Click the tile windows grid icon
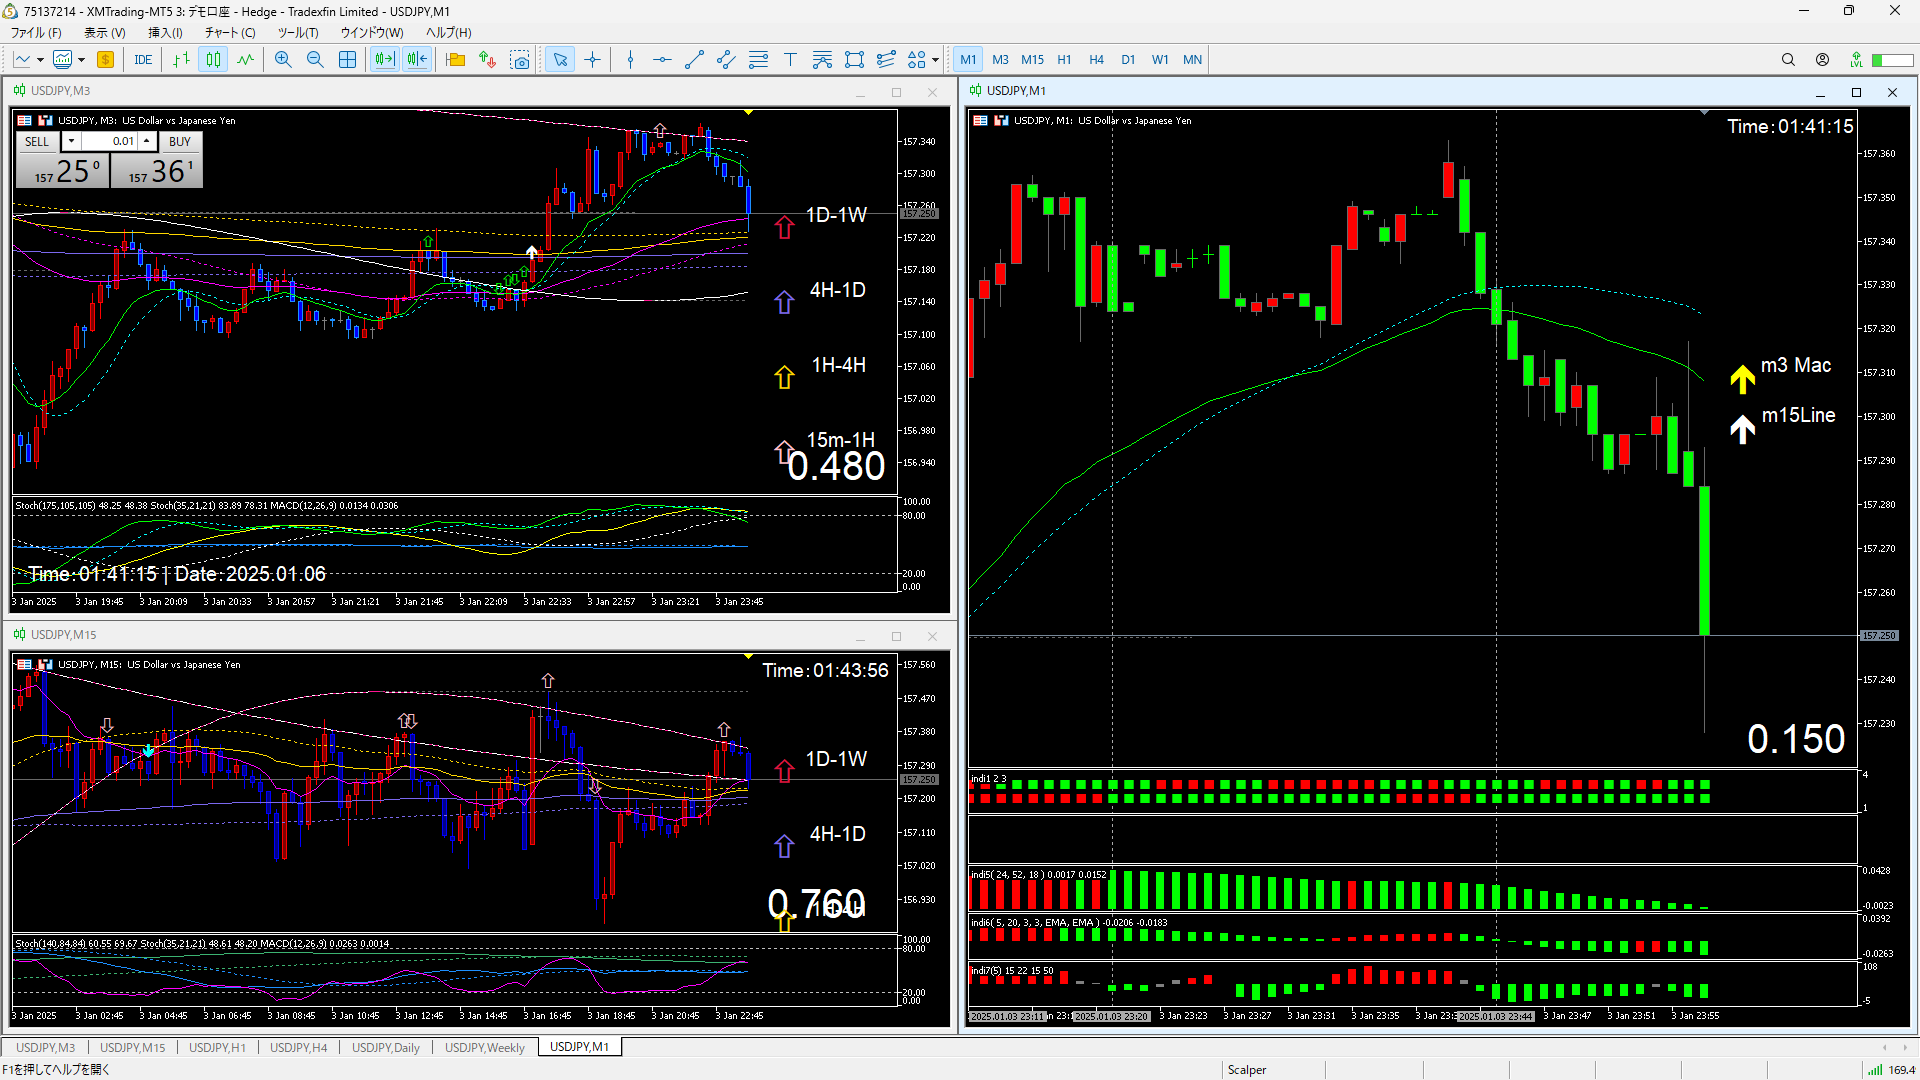This screenshot has height=1080, width=1920. point(347,60)
